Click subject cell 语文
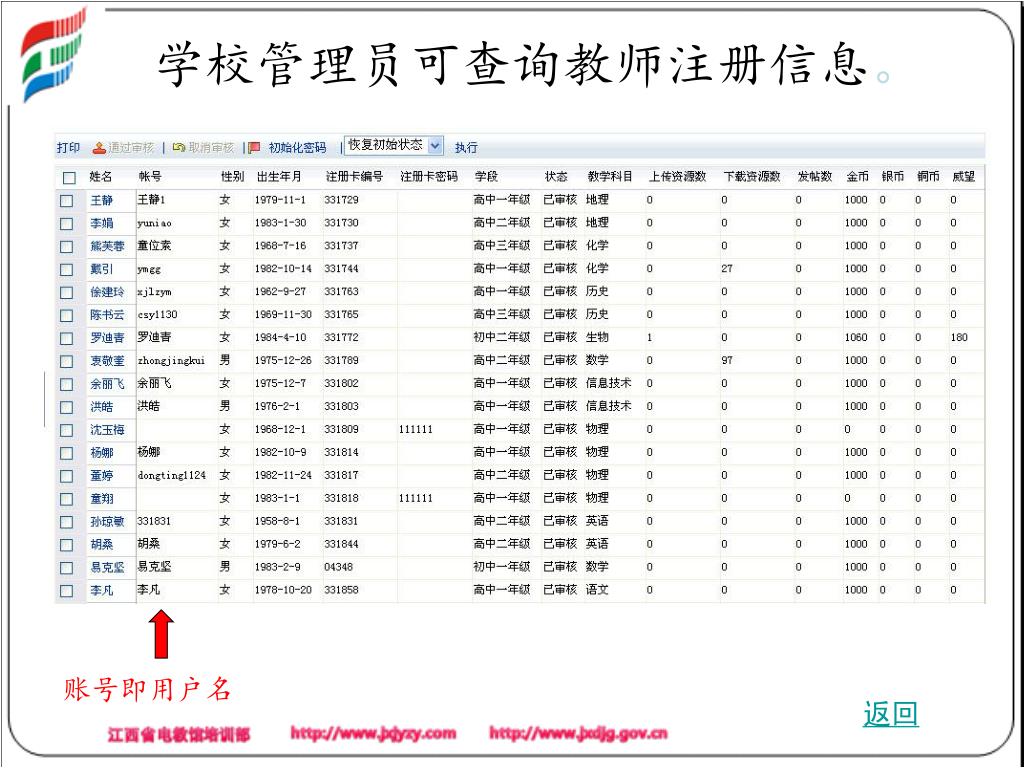1024x768 pixels. pos(597,590)
